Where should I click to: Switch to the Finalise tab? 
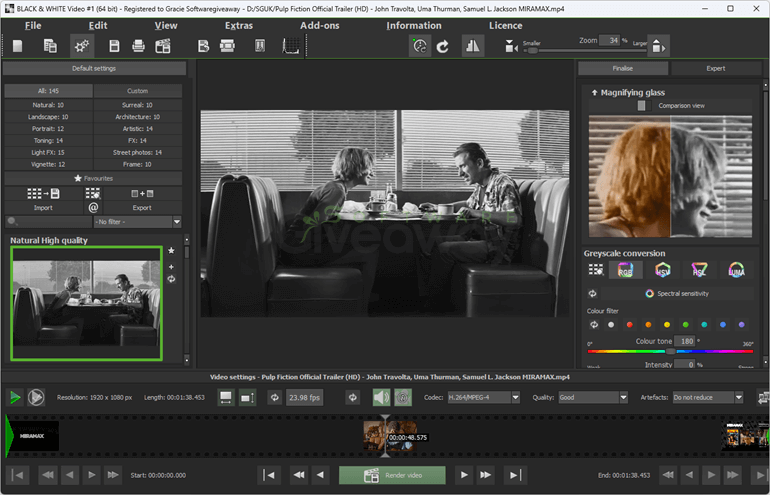(623, 68)
